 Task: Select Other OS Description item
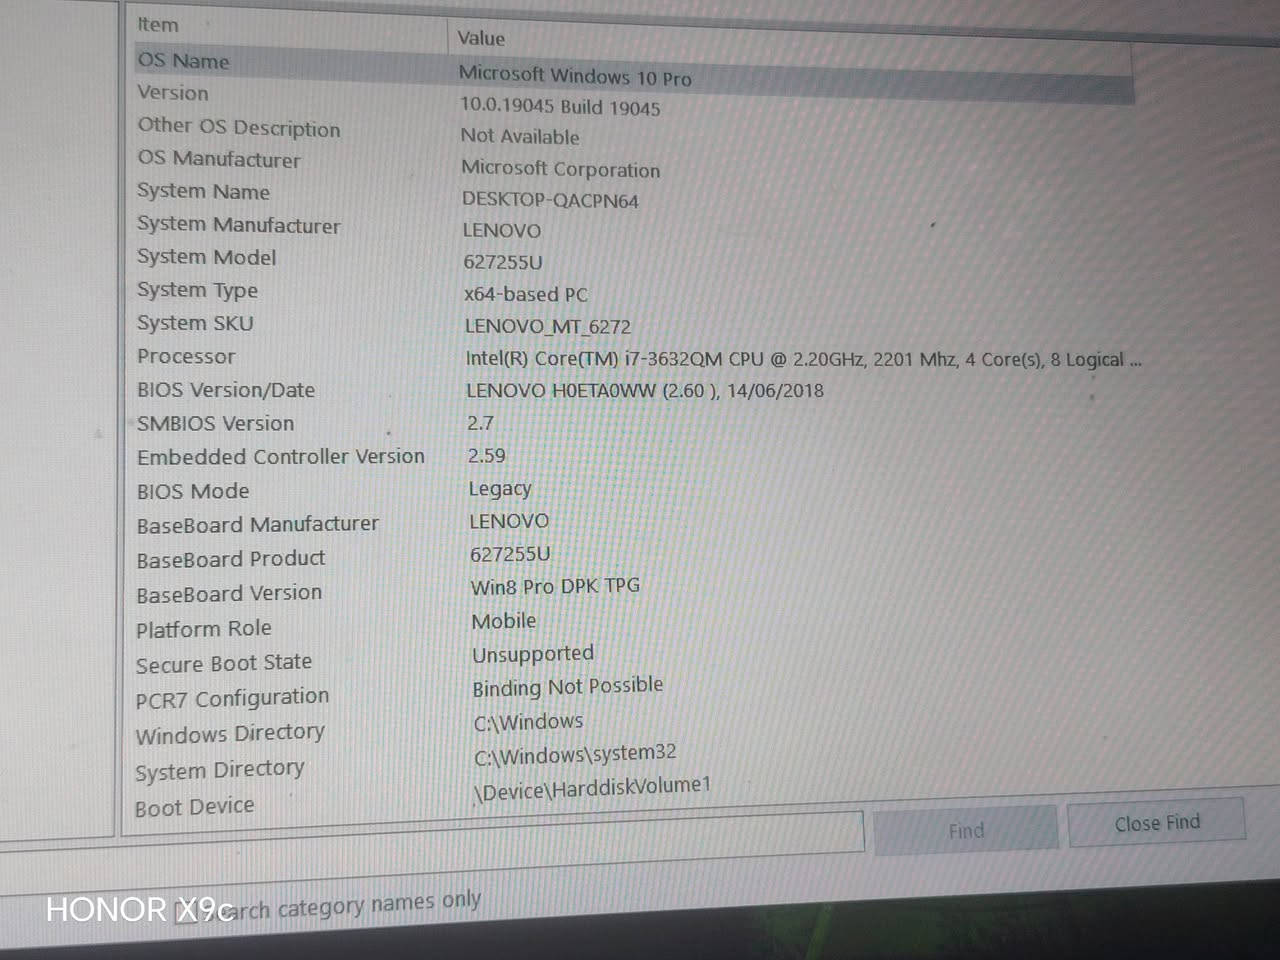[239, 127]
